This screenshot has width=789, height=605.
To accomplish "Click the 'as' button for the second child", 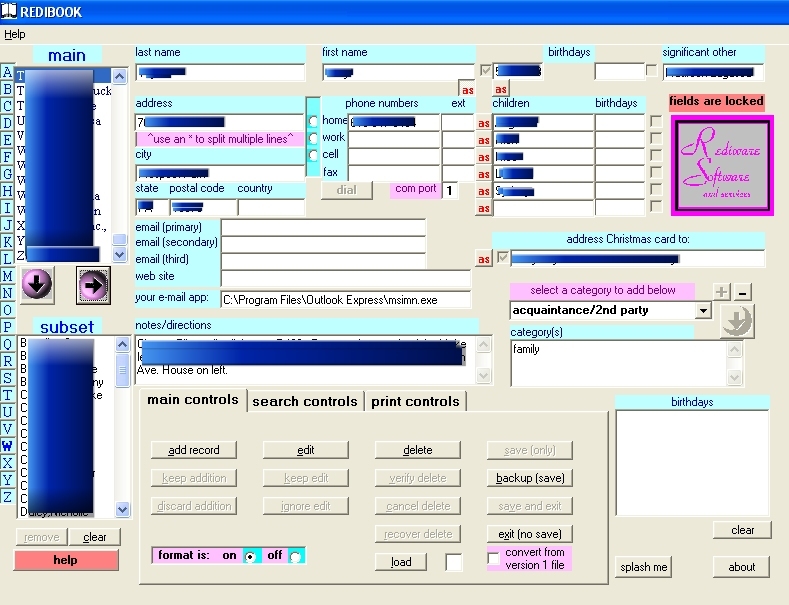I will point(484,140).
